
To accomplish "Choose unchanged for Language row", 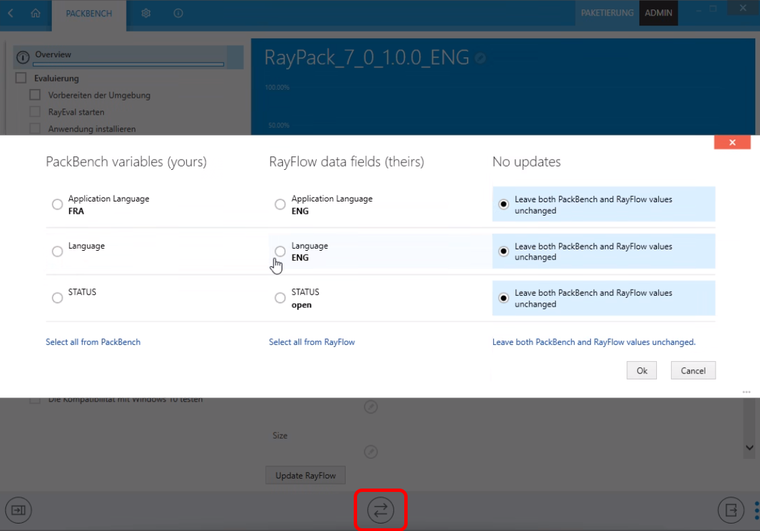I will click(504, 251).
